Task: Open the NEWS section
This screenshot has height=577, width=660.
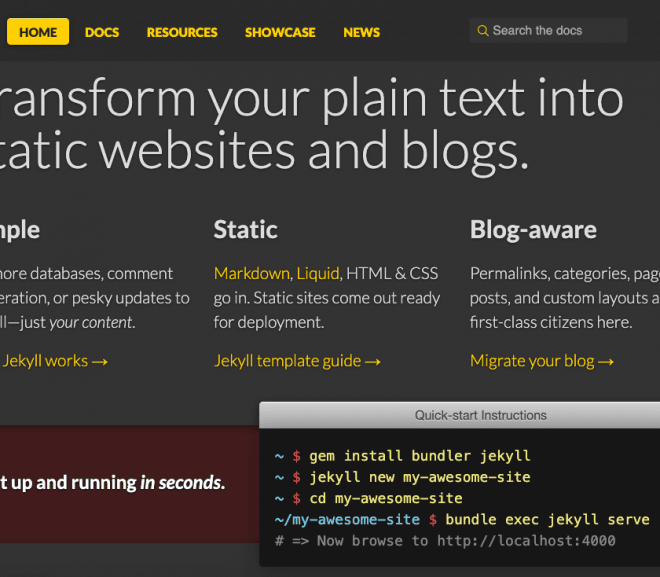Action: coord(362,32)
